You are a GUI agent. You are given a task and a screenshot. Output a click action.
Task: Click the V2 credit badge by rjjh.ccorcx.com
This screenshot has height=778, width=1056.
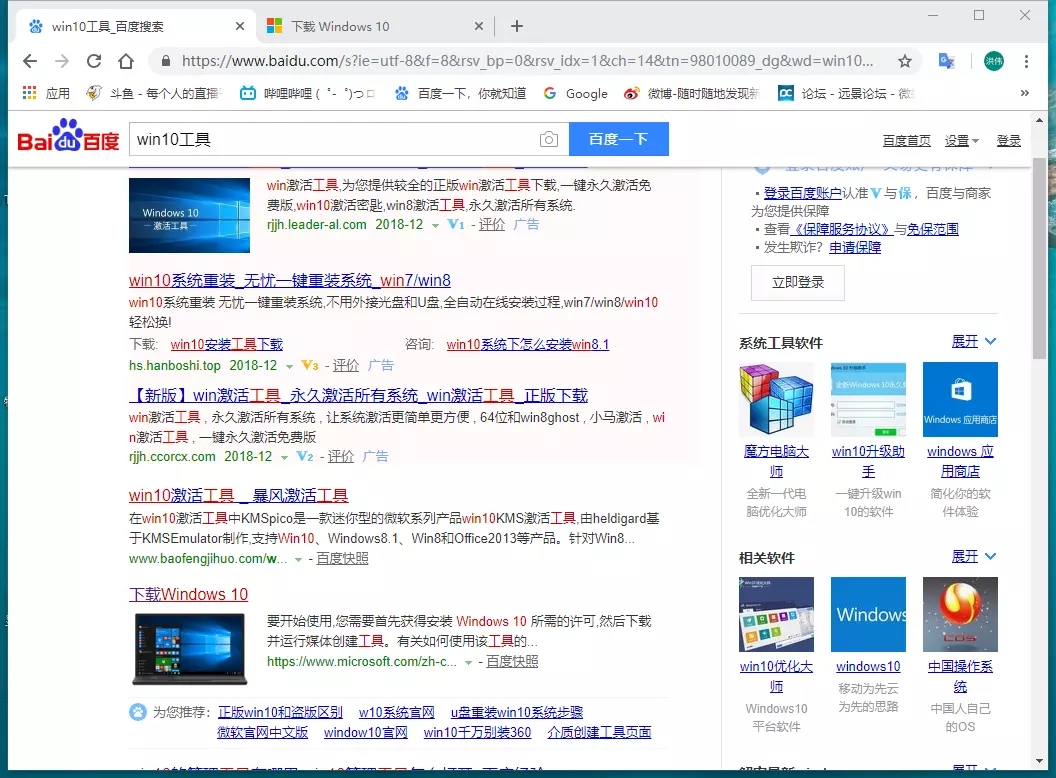click(x=304, y=456)
